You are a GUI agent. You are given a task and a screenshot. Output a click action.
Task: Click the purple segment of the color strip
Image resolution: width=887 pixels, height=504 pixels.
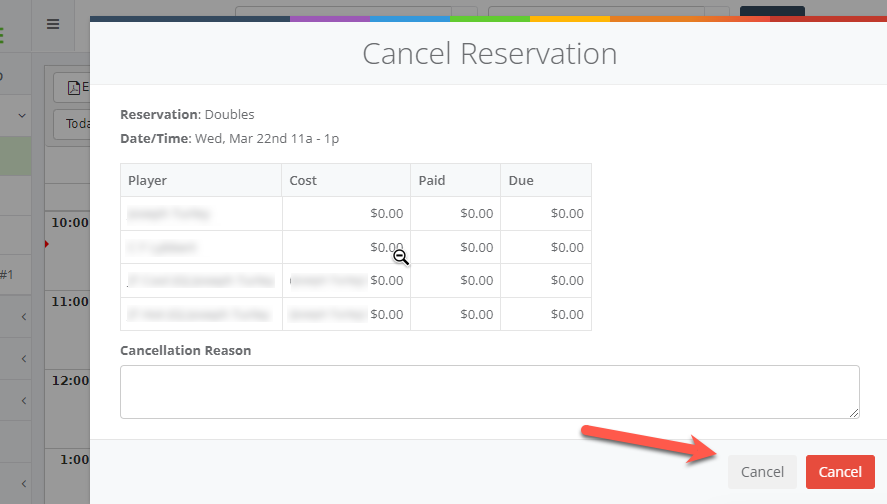coord(330,19)
